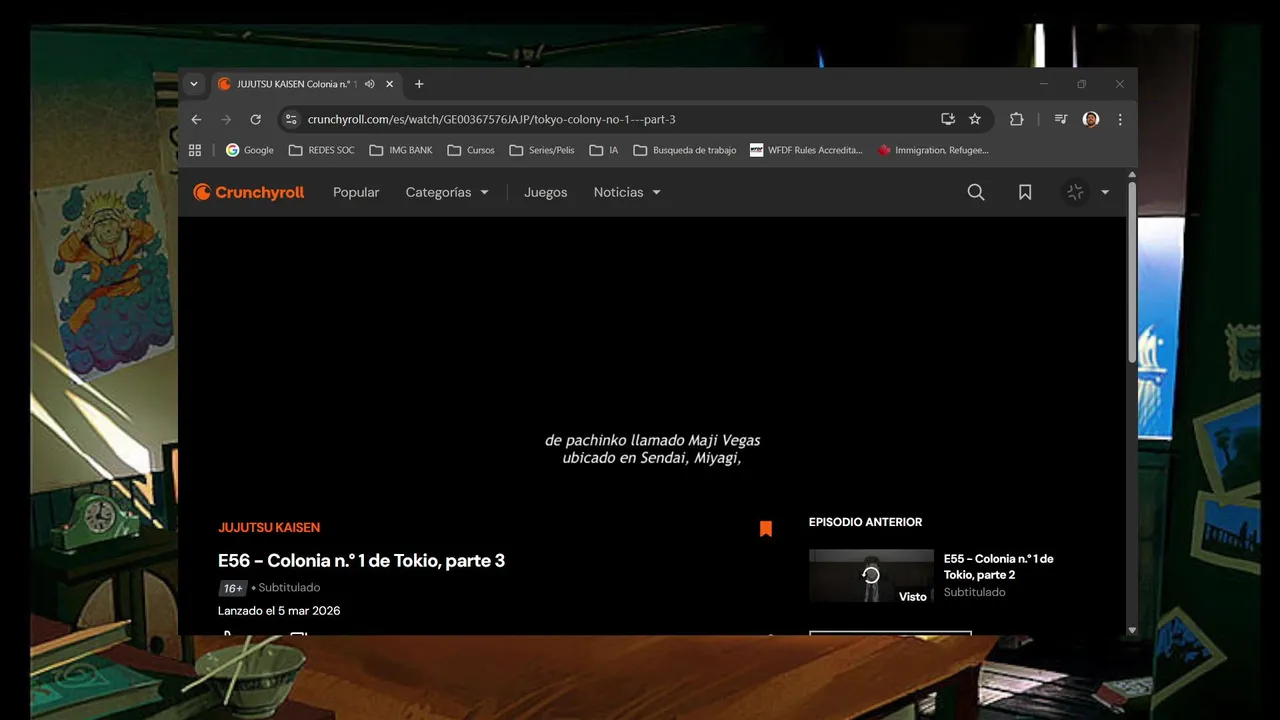Open the tab search dropdown arrow
The image size is (1280, 720).
[x=194, y=84]
